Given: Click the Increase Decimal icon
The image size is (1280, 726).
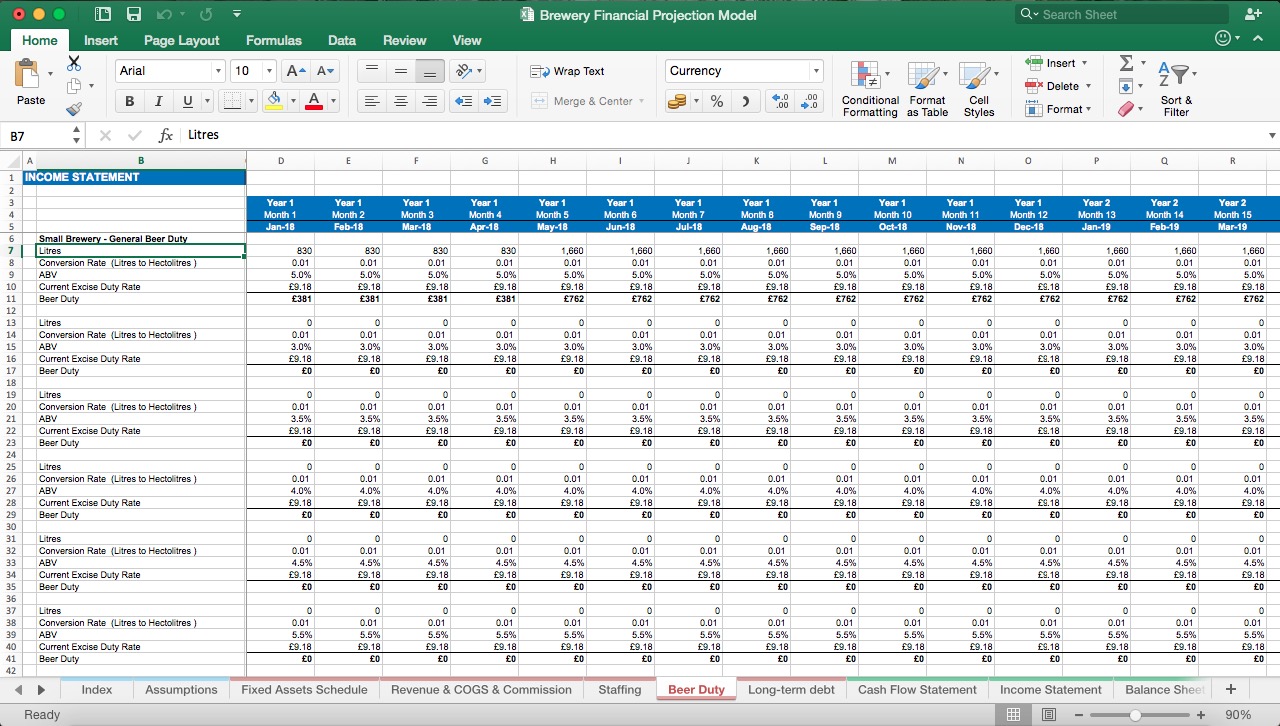Looking at the screenshot, I should pos(780,101).
